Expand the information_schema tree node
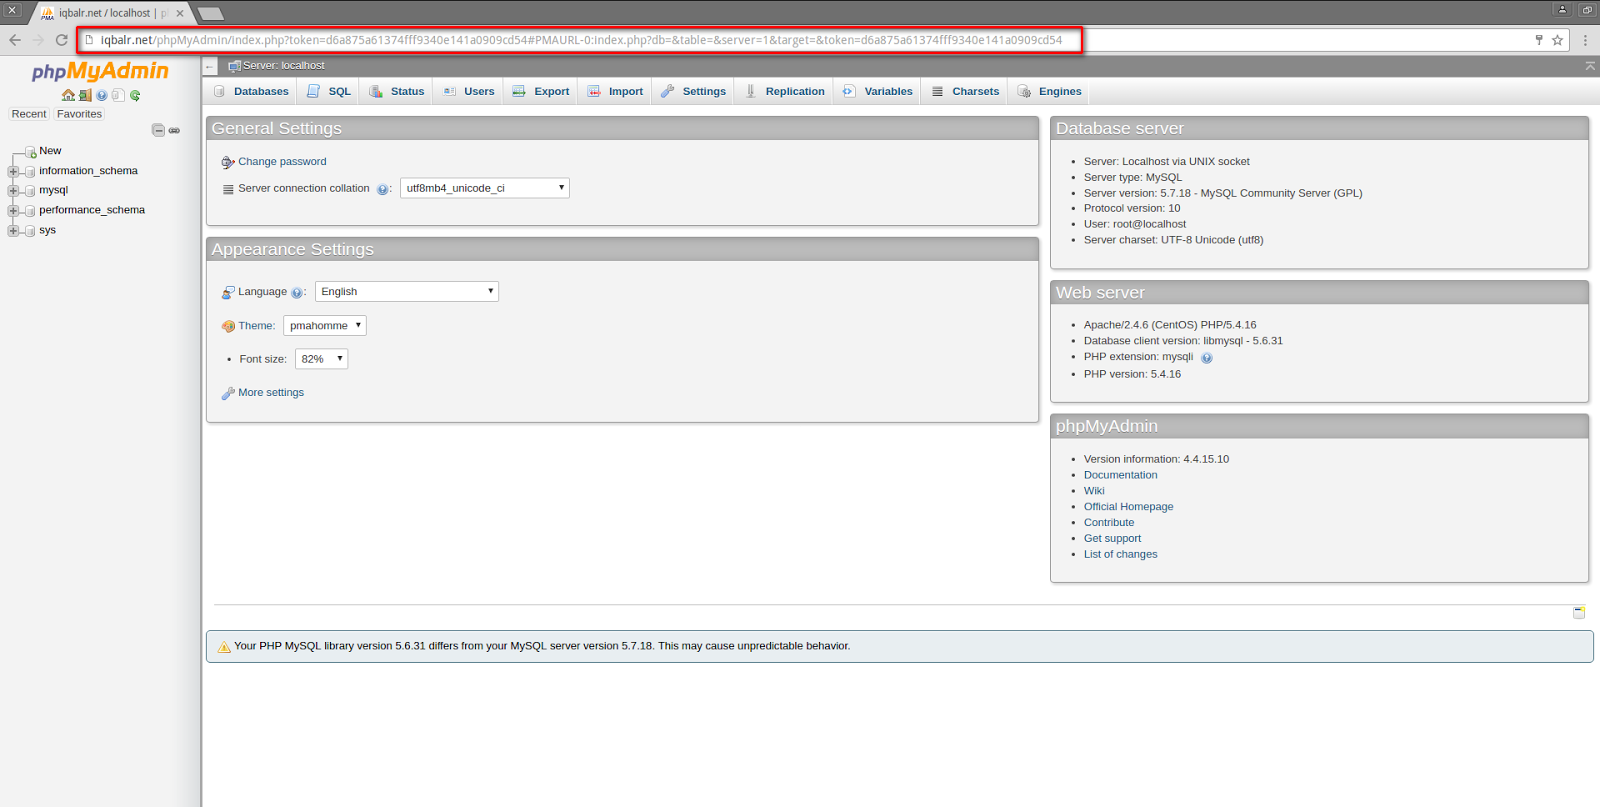Screen dimensions: 1600x807 pos(13,172)
